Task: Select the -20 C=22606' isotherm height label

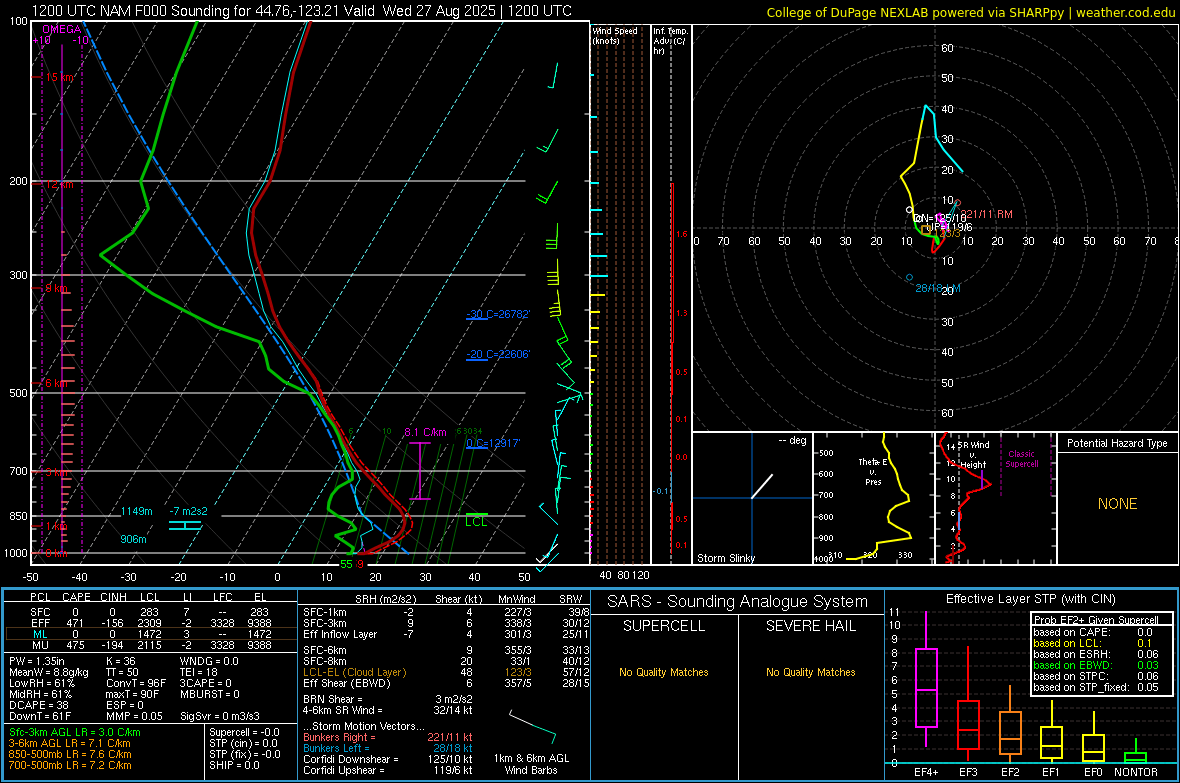Action: tap(498, 354)
